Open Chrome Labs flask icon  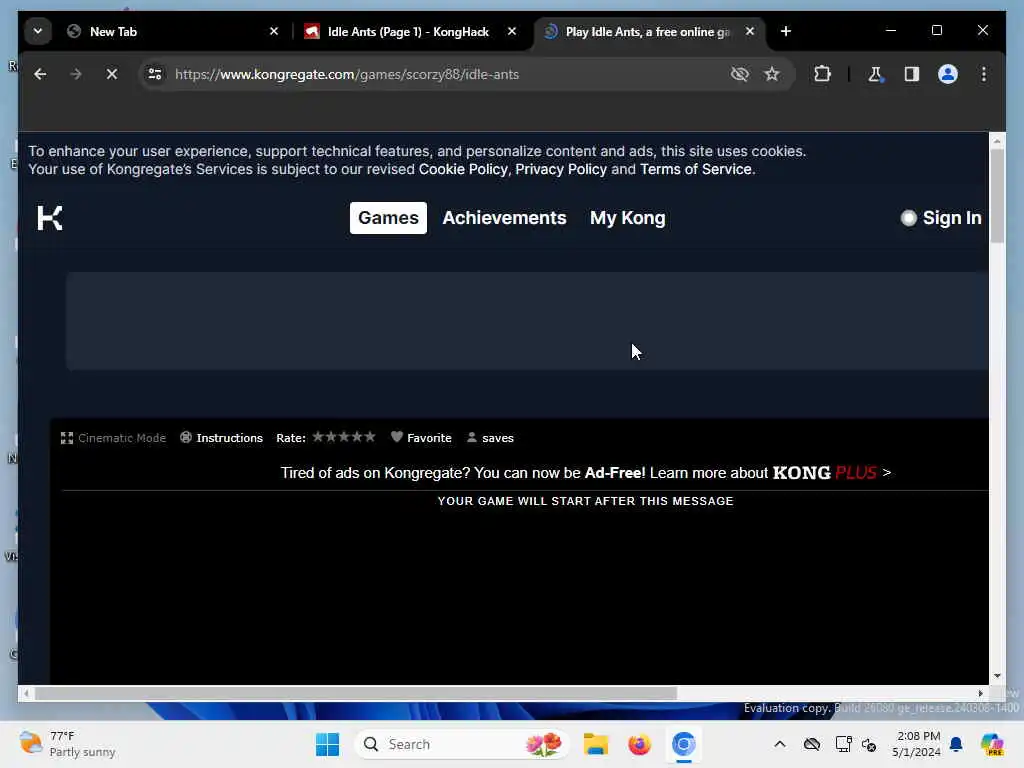tap(875, 74)
